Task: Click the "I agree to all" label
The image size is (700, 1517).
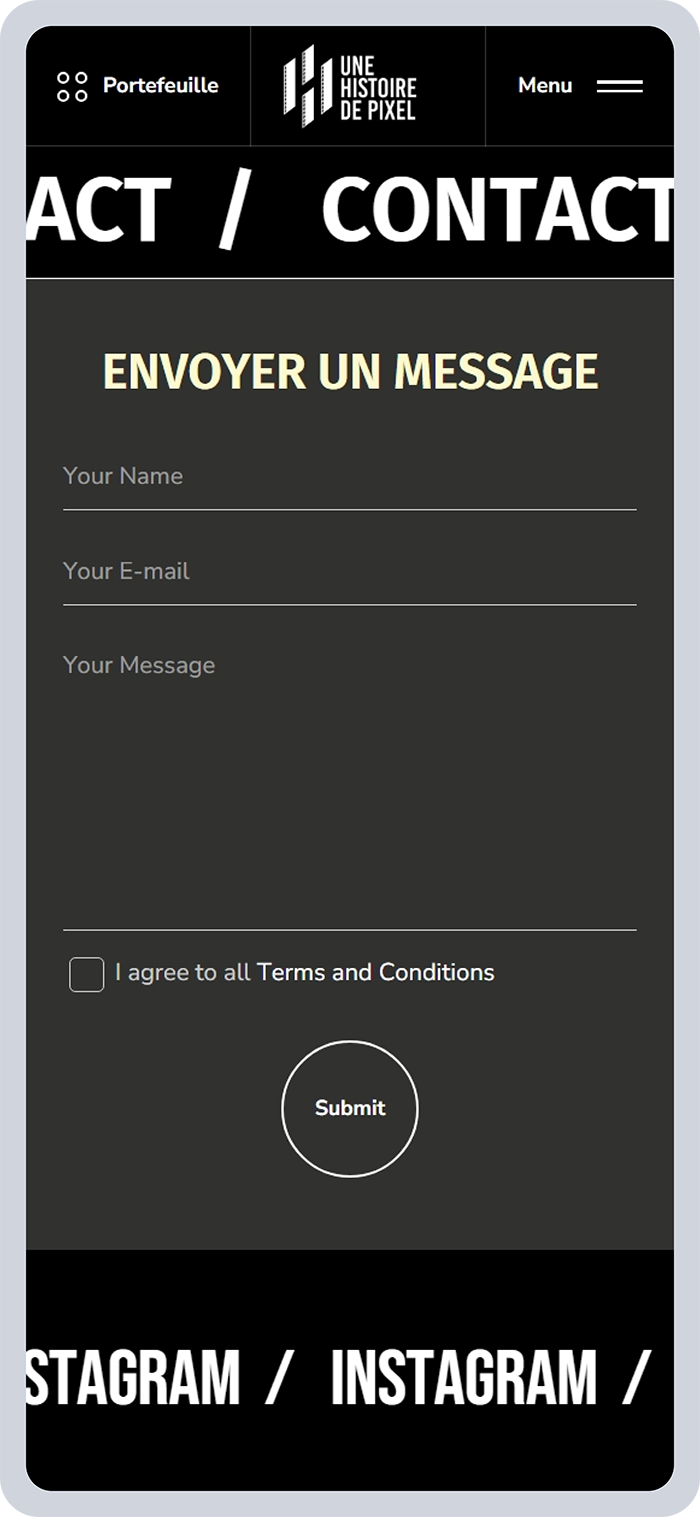Action: pos(182,973)
